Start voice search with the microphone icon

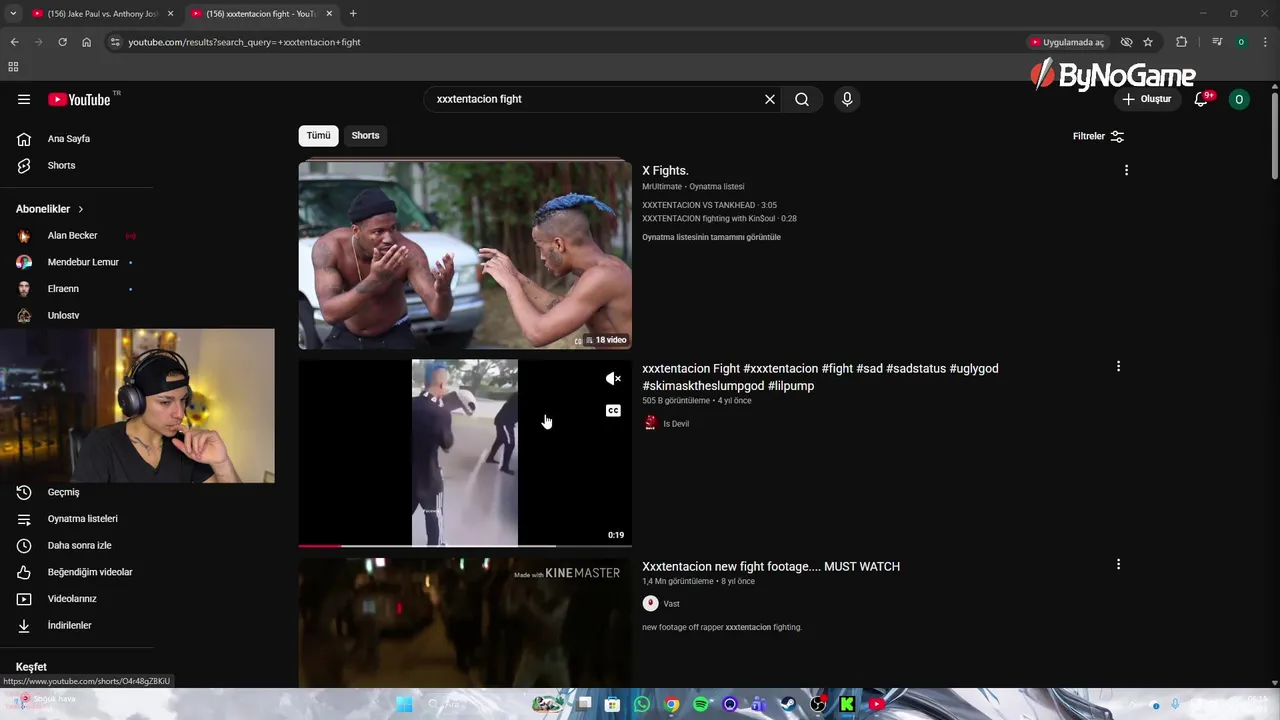point(847,99)
